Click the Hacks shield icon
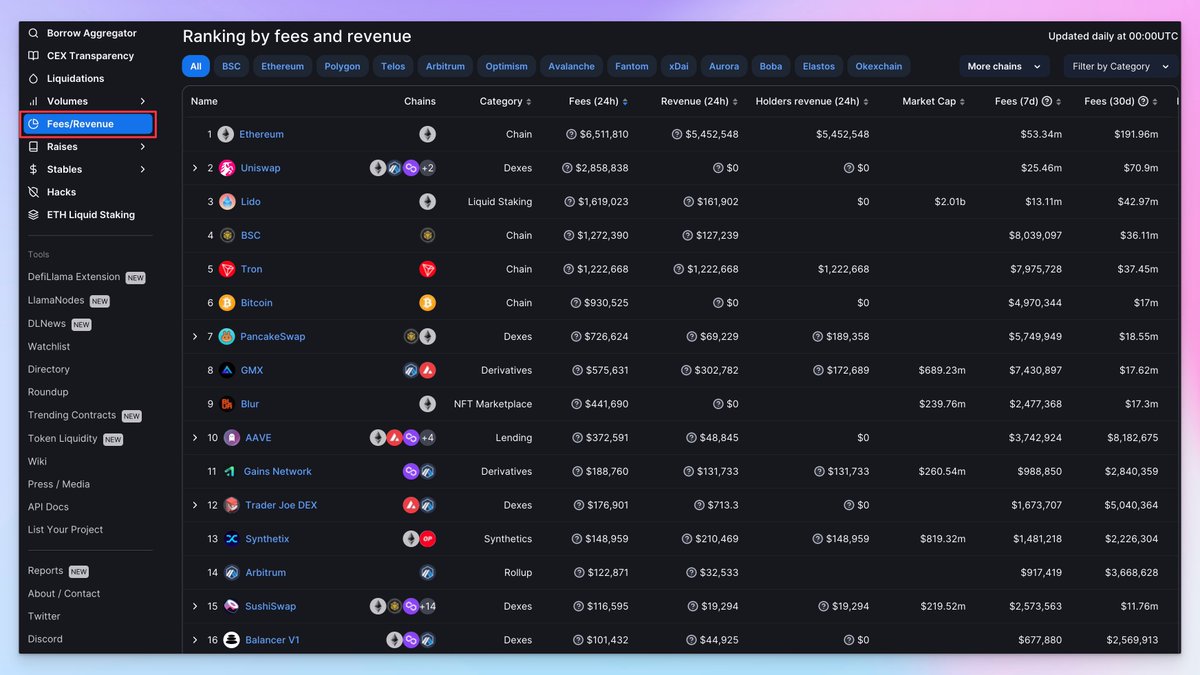The width and height of the screenshot is (1200, 675). point(33,192)
